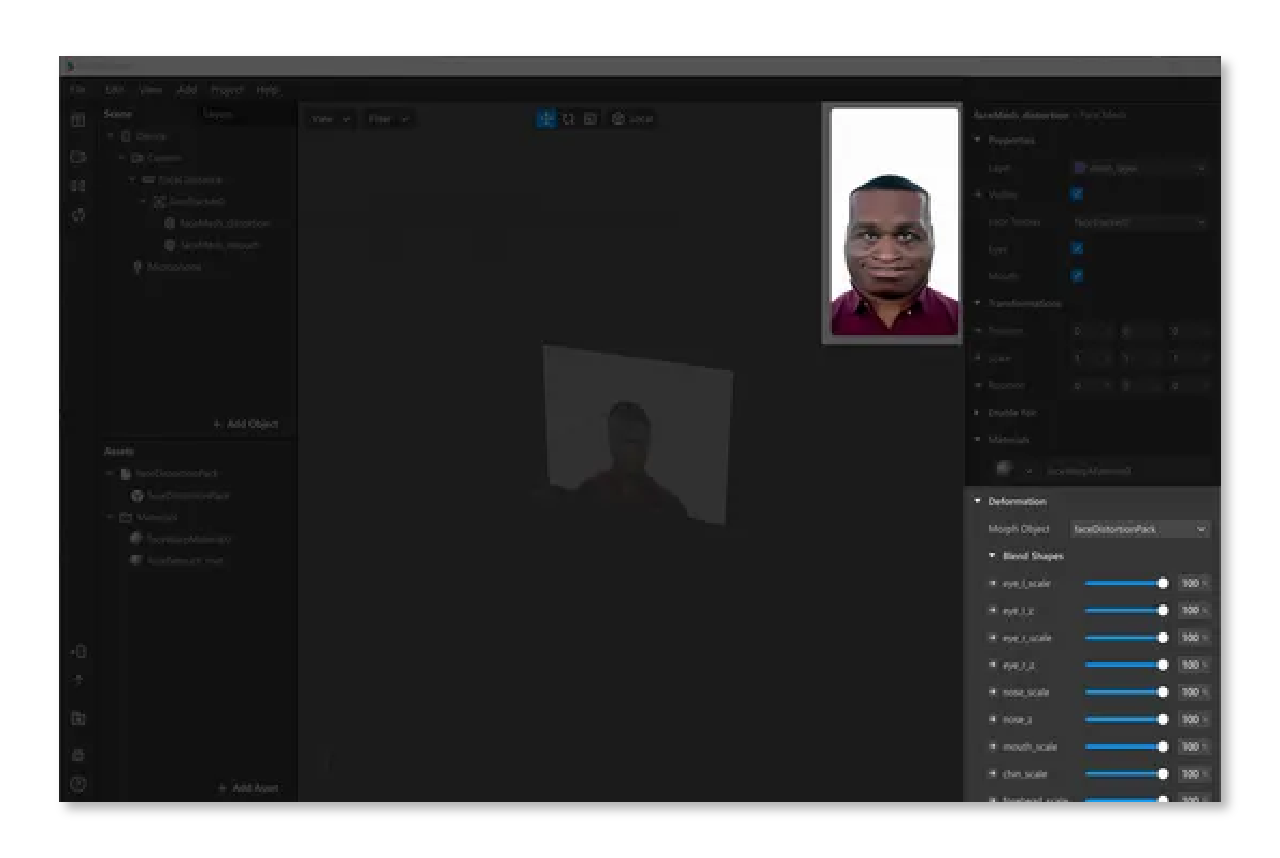Image resolution: width=1280 pixels, height=858 pixels.
Task: Click the camera preview thumbnail showing the face
Action: pos(893,222)
